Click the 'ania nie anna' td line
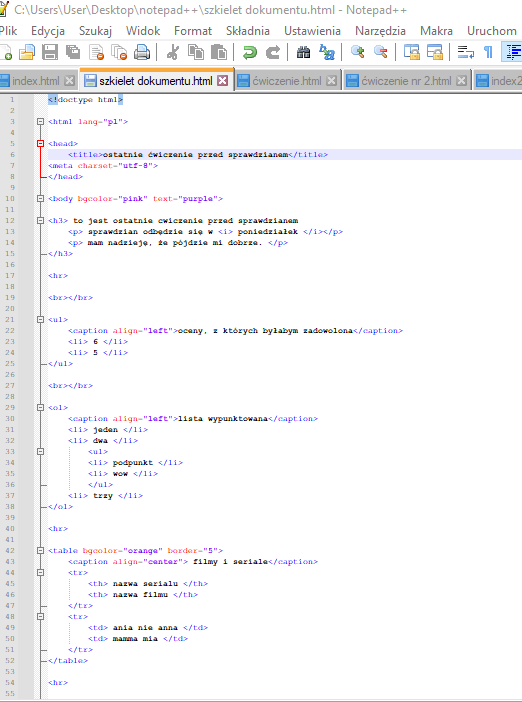This screenshot has height=702, width=522. [148, 628]
